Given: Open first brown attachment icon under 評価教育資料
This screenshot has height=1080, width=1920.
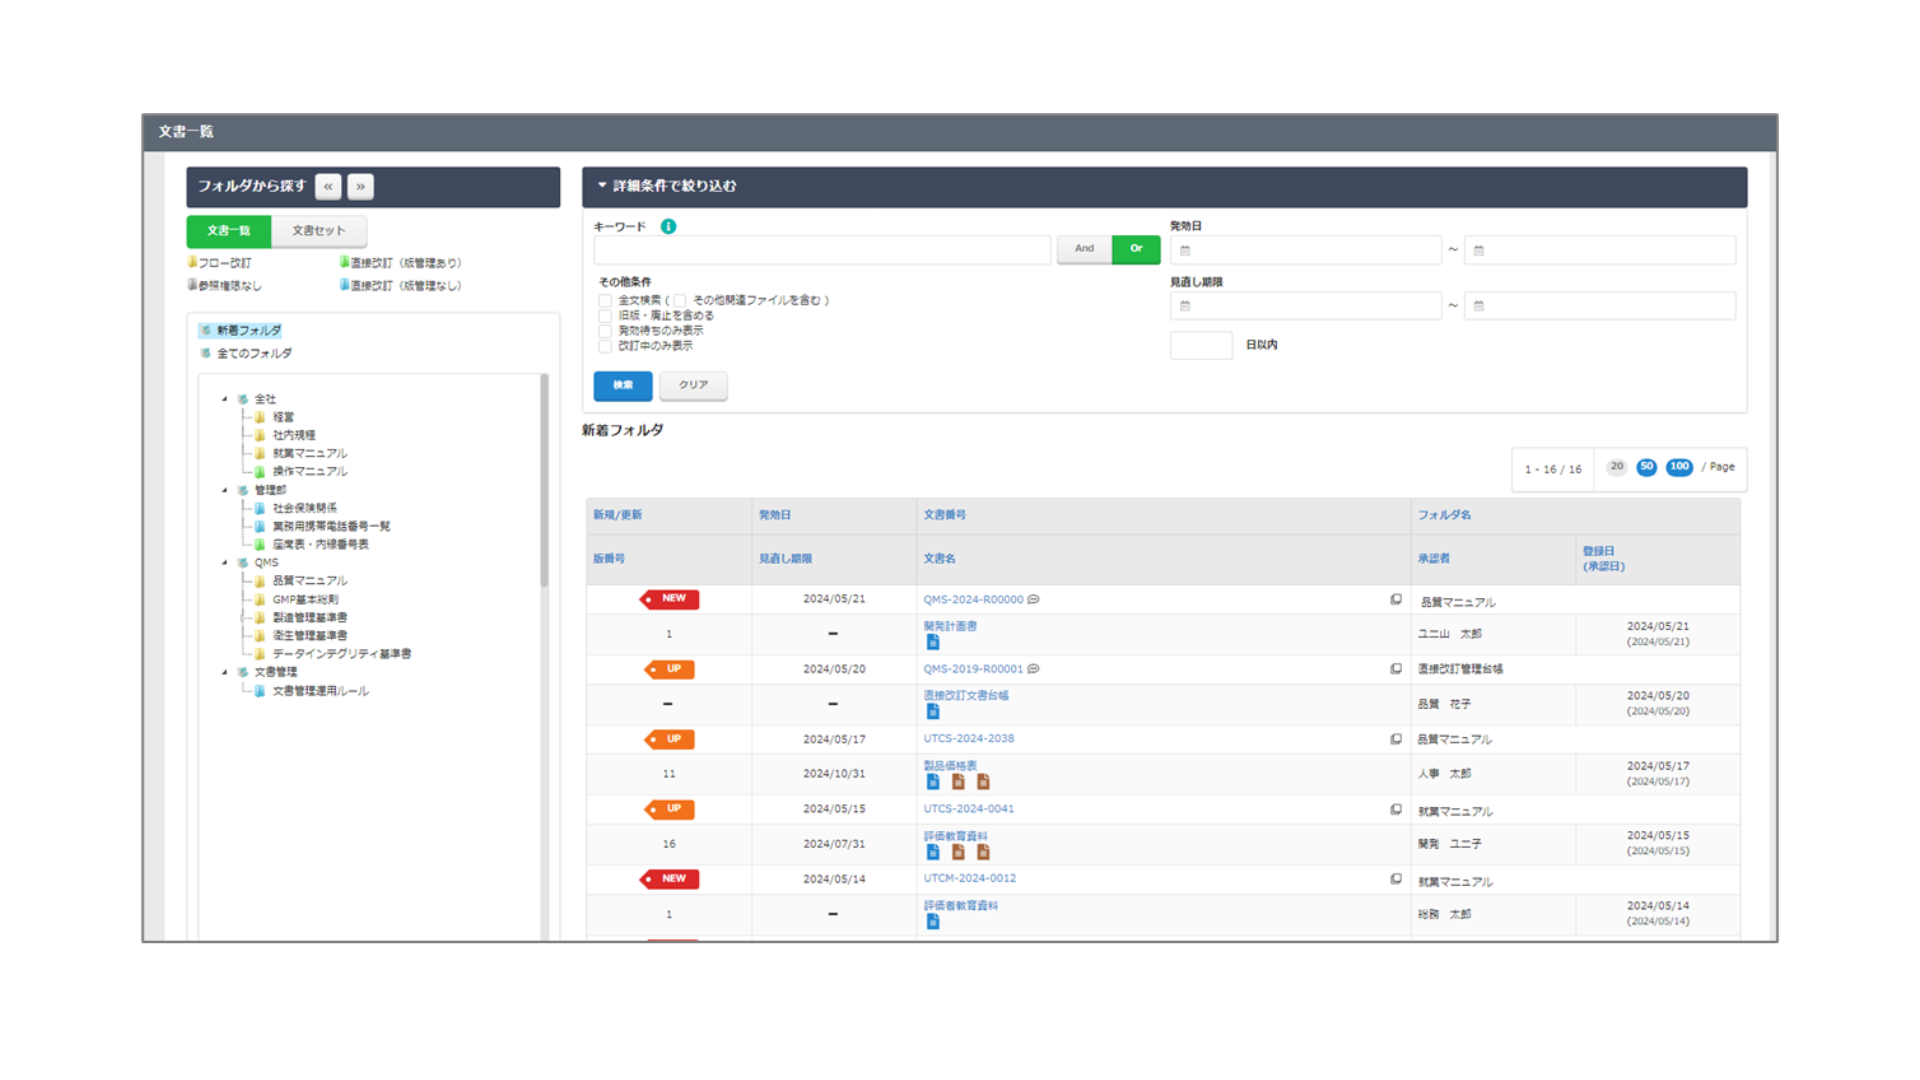Looking at the screenshot, I should click(x=958, y=852).
